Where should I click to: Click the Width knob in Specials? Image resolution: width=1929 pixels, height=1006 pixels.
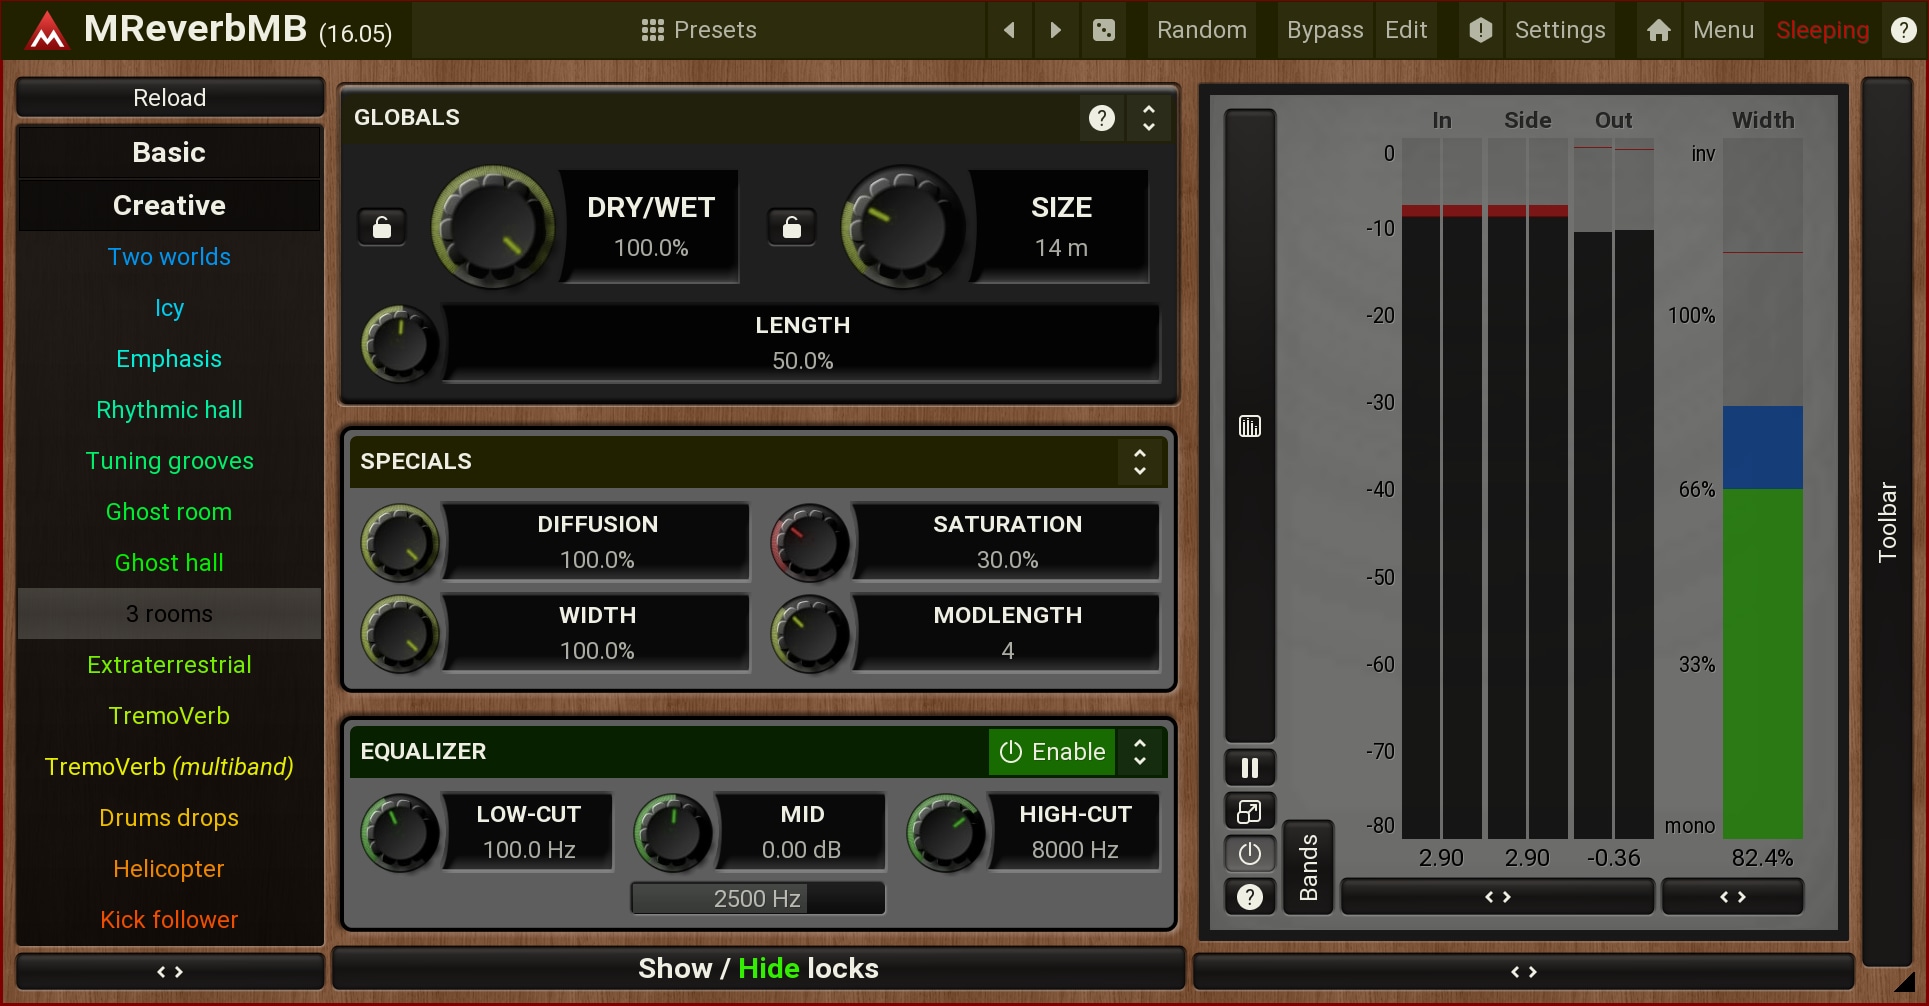point(400,634)
